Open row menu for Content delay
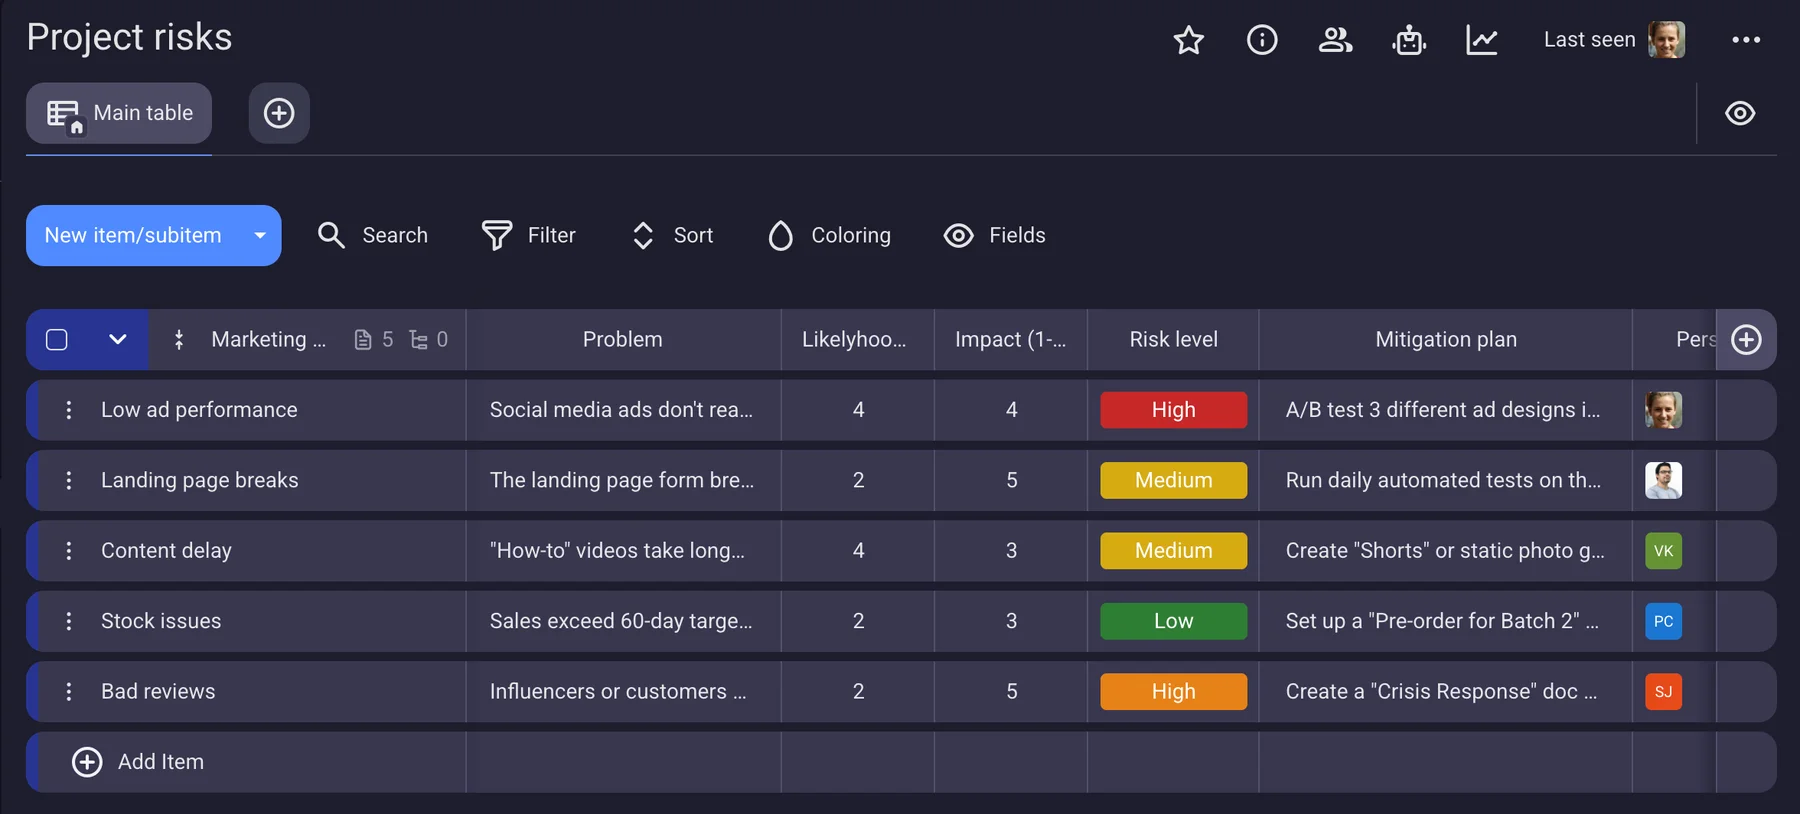This screenshot has width=1800, height=814. pos(69,551)
